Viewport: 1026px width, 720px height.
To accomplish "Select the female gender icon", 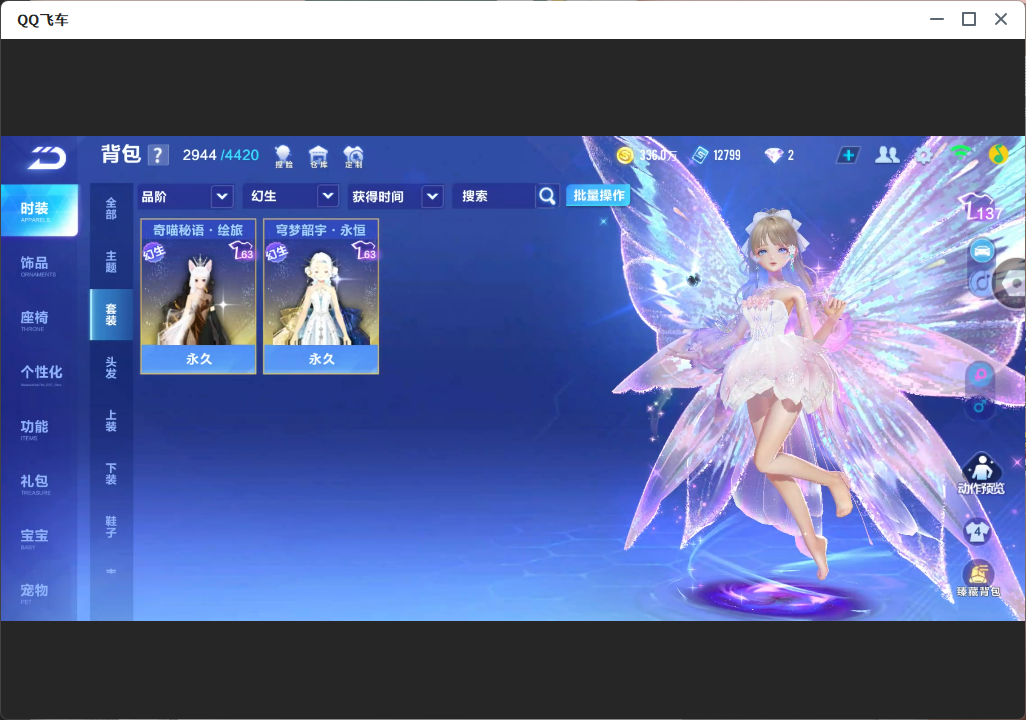I will (x=981, y=376).
